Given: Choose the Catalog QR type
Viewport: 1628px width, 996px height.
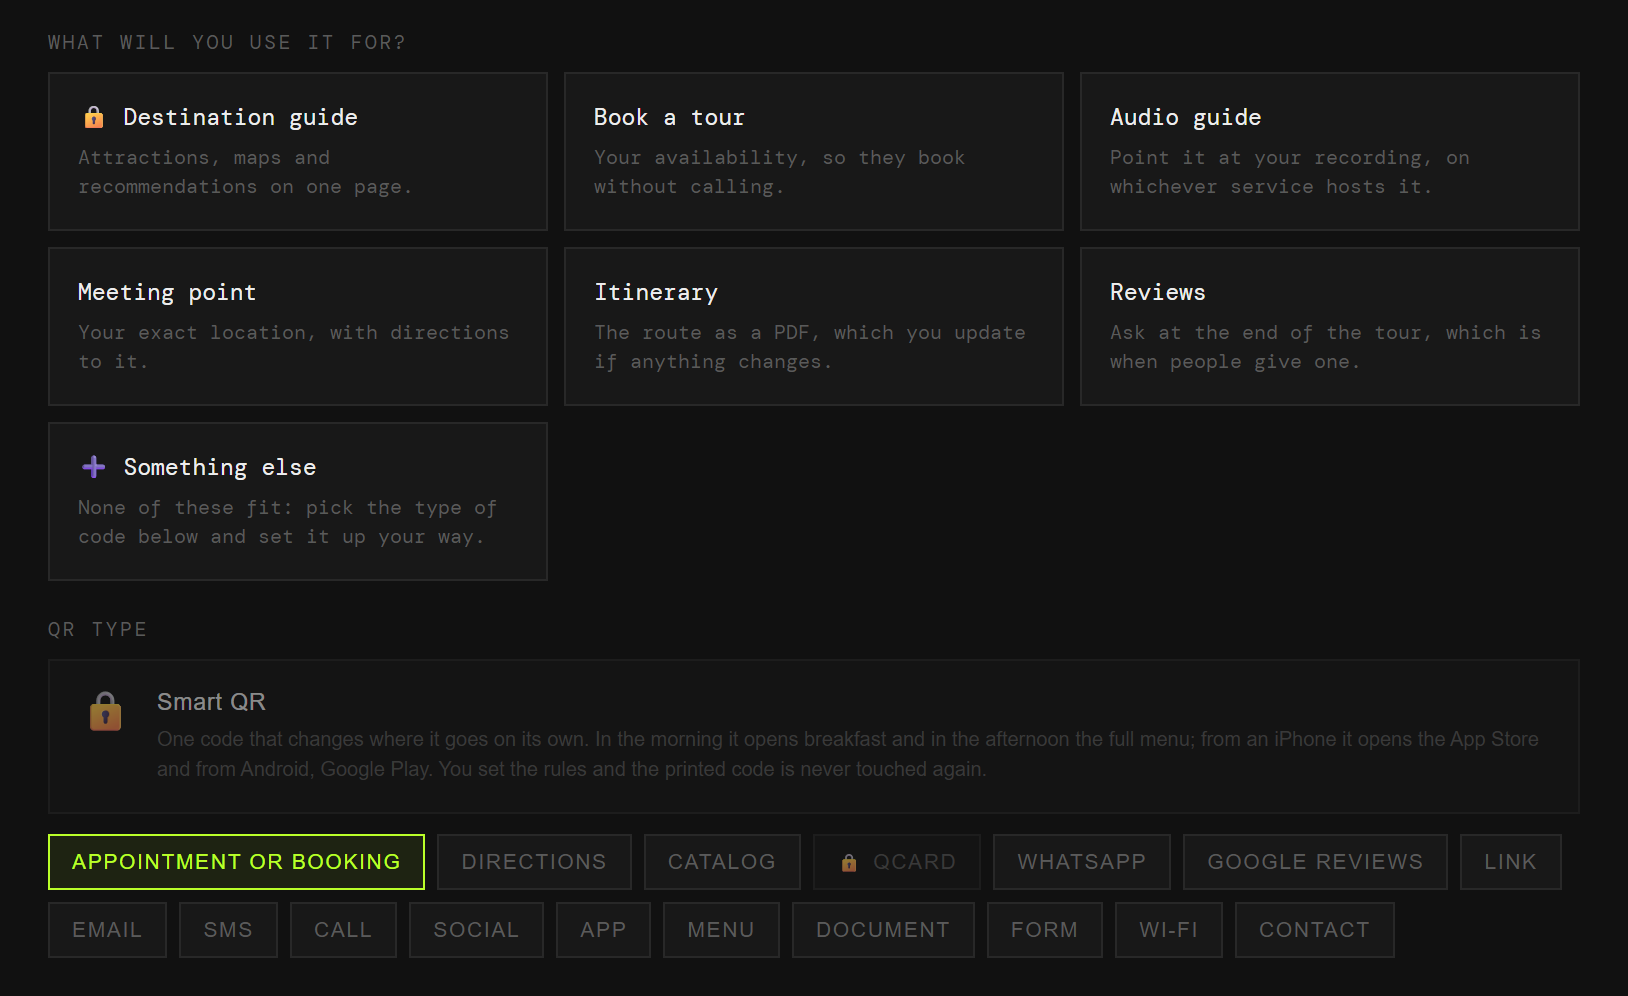Looking at the screenshot, I should click(x=722, y=862).
